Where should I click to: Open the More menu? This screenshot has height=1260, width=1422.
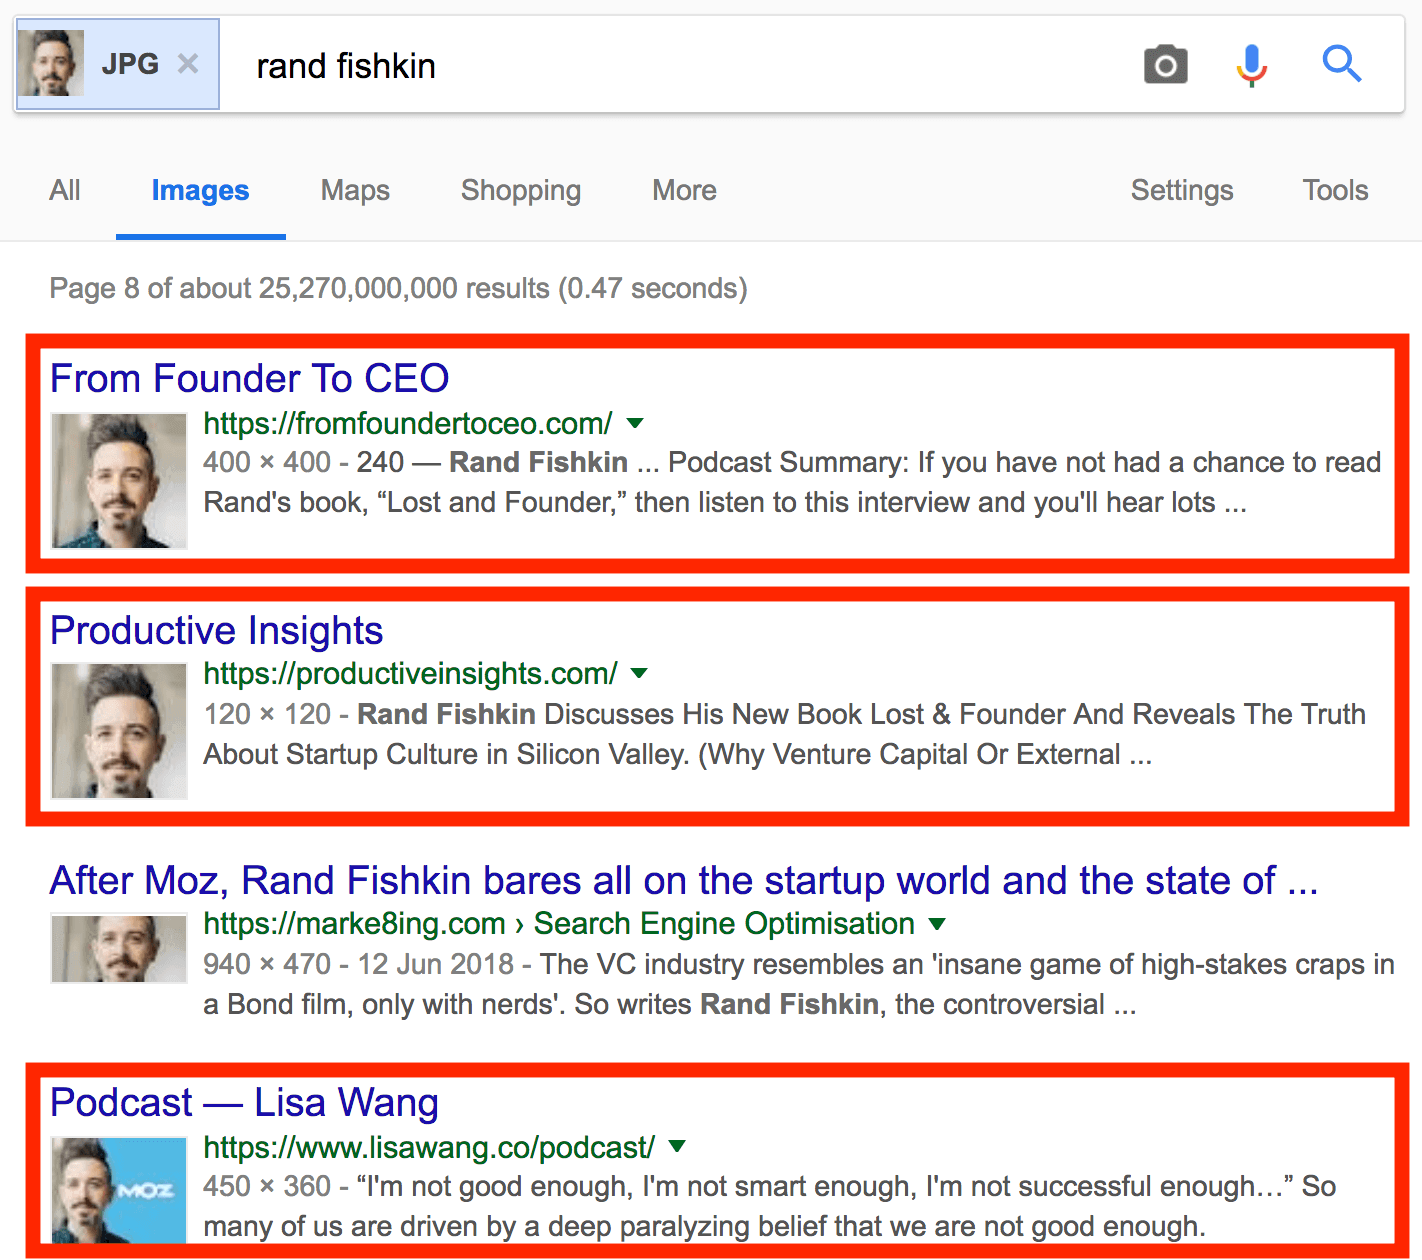point(684,190)
